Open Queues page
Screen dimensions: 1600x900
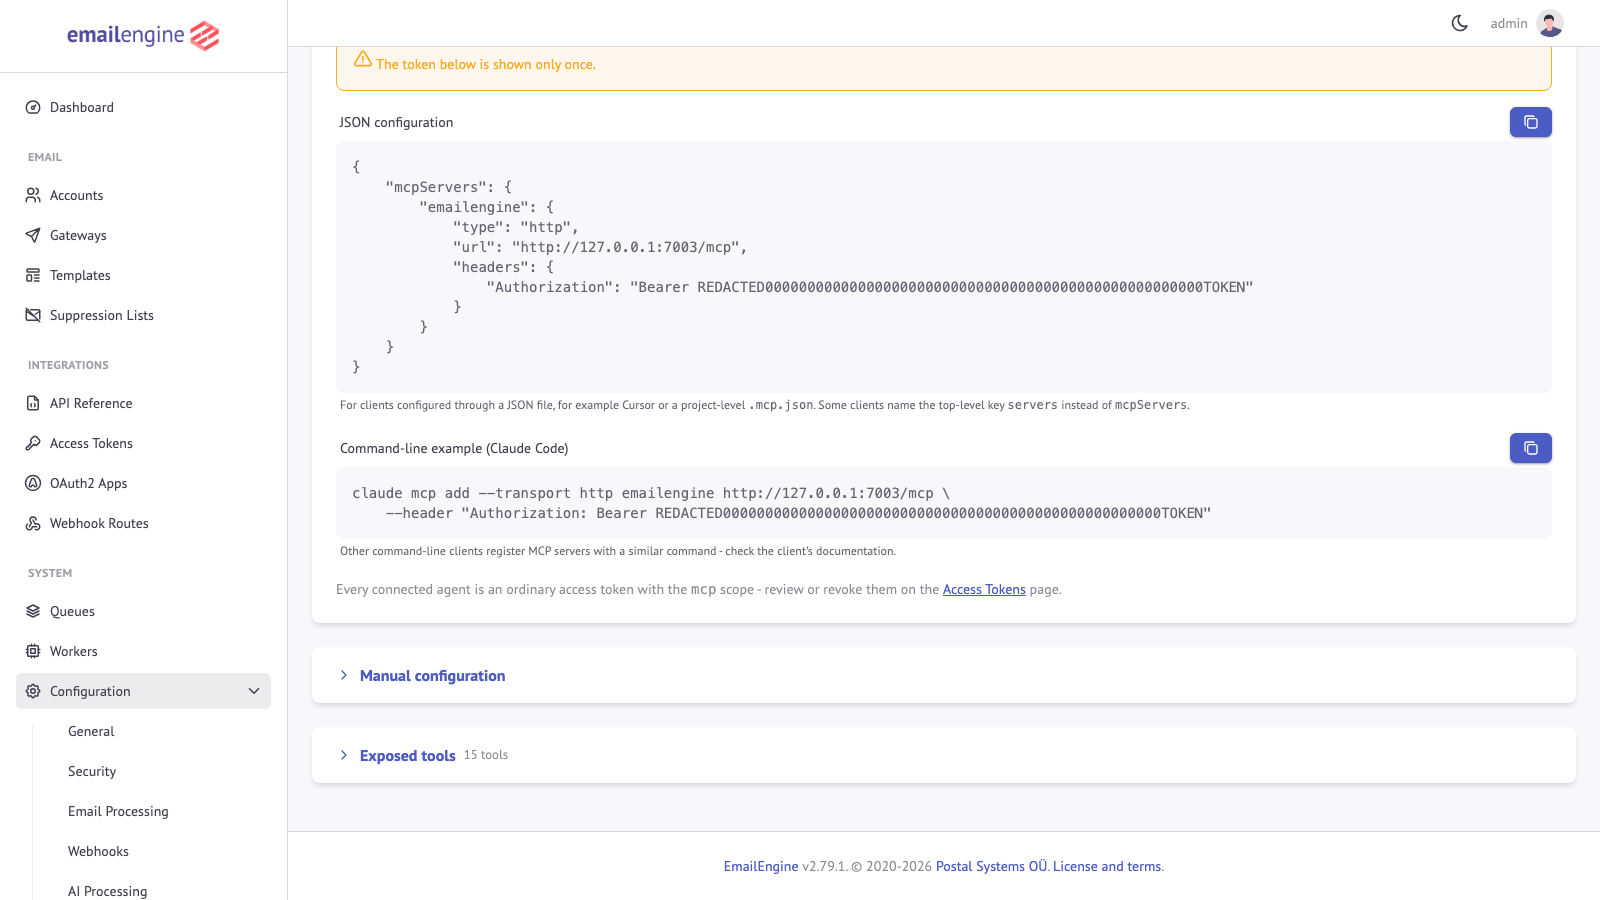(x=143, y=611)
